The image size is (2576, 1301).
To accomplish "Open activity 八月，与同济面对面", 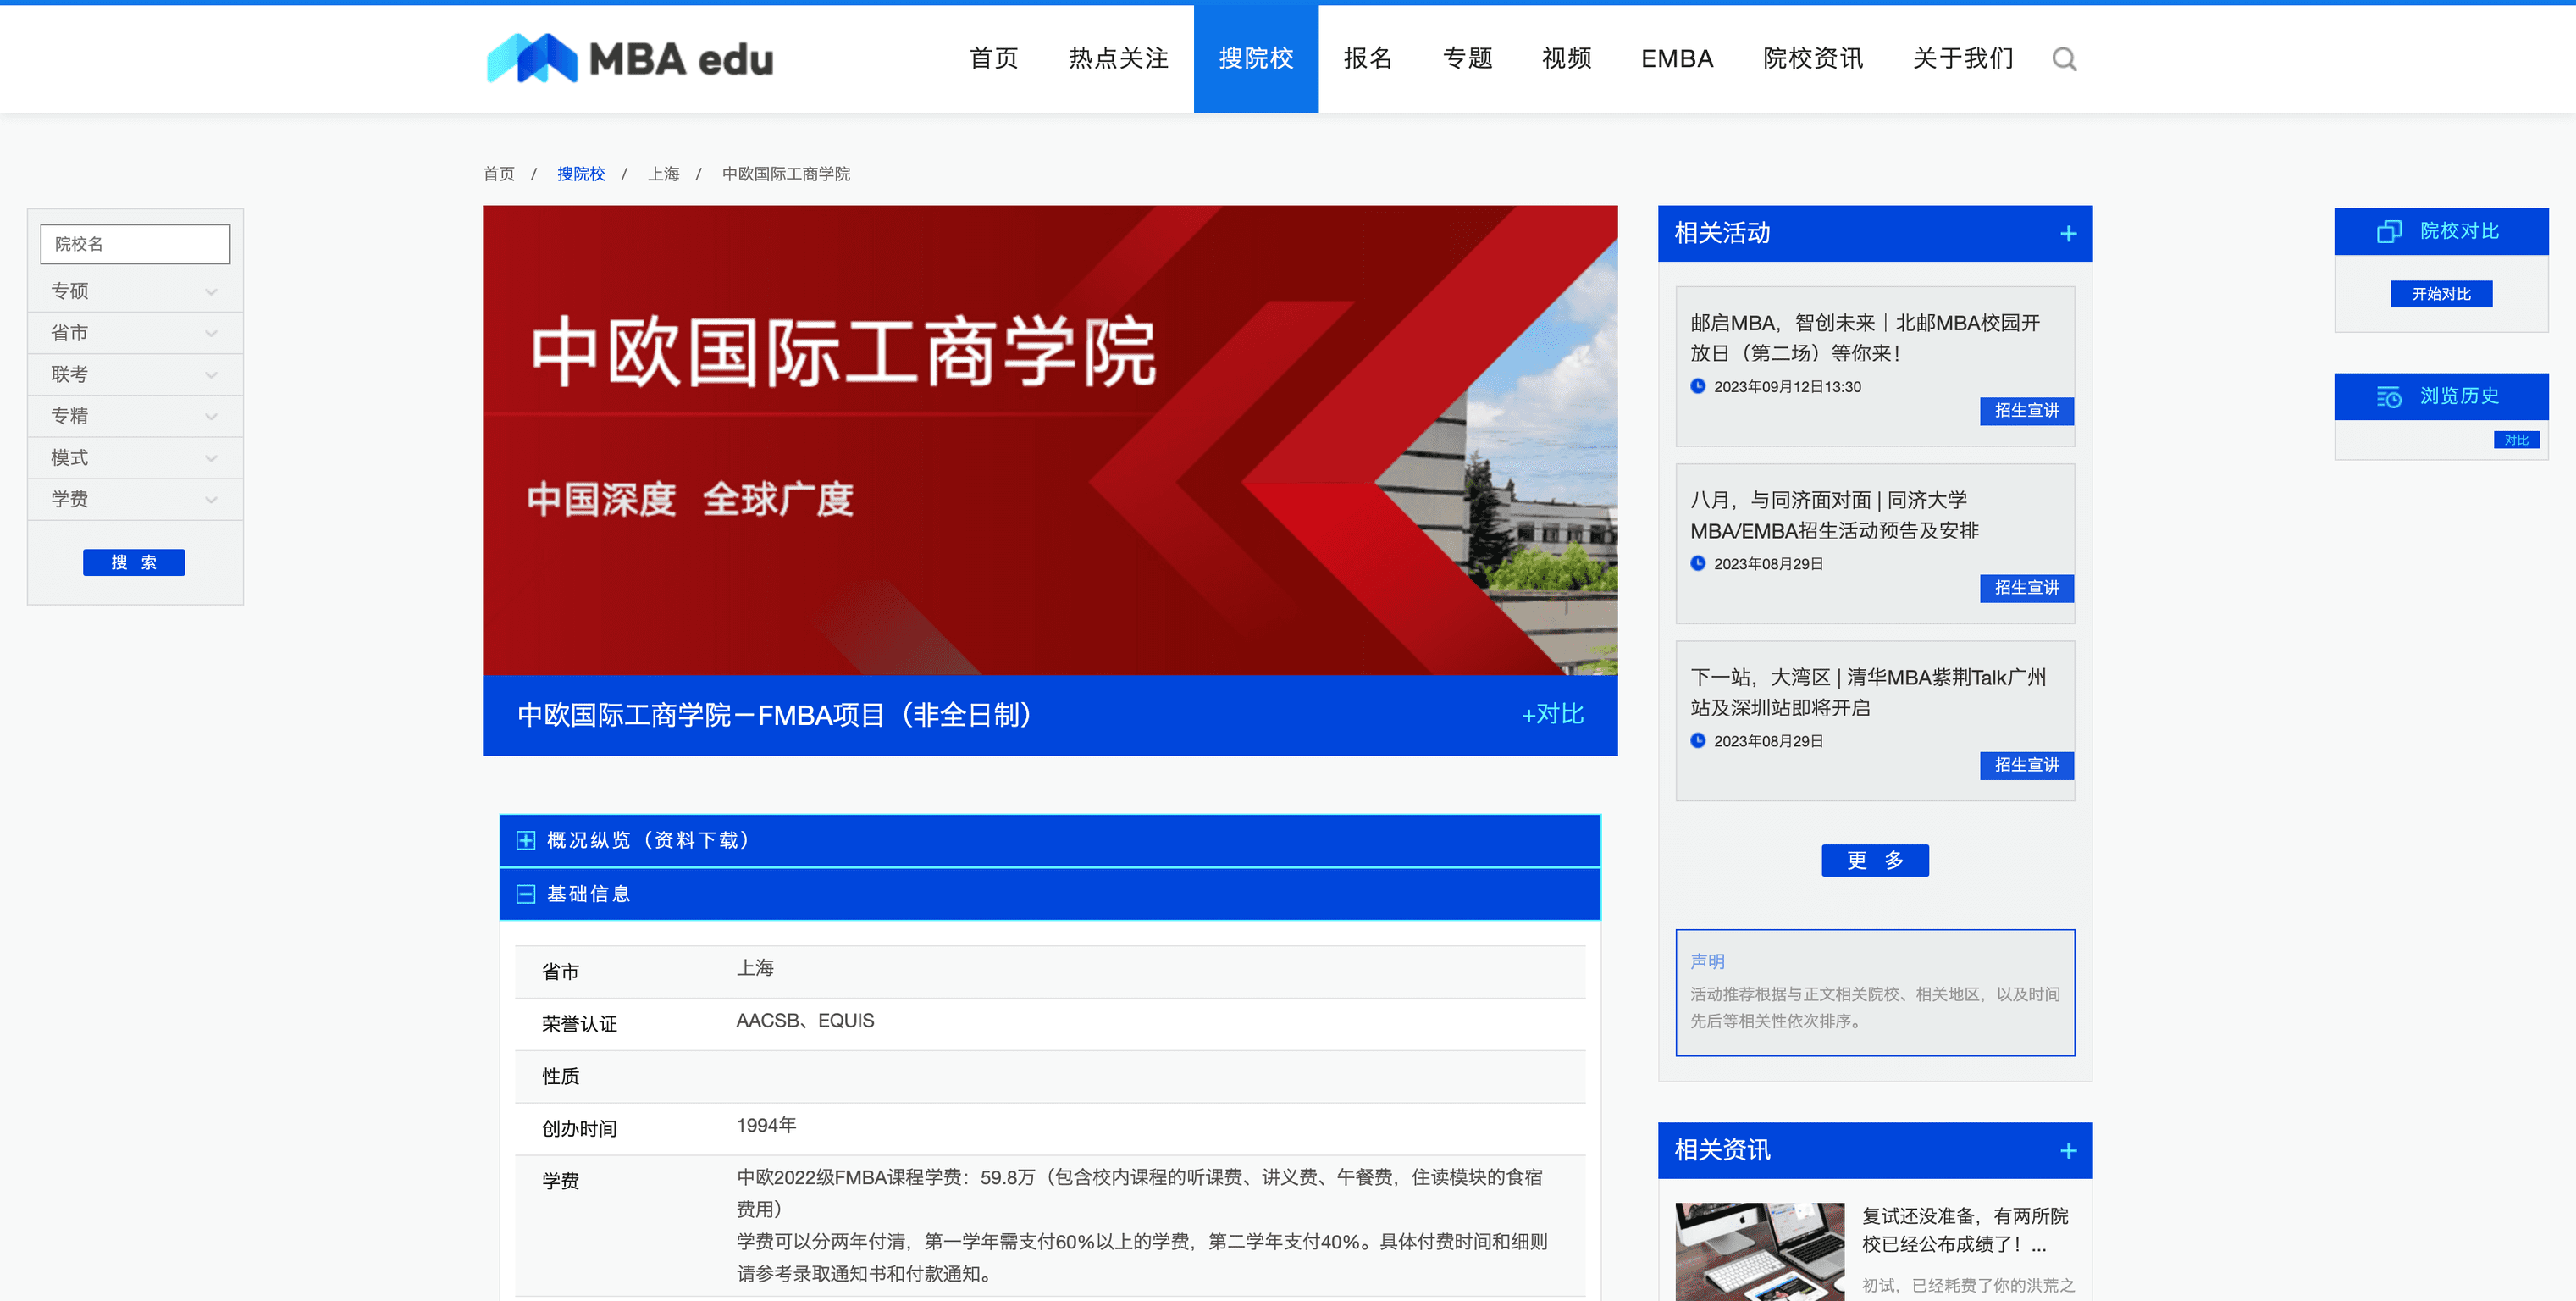I will coord(1834,515).
